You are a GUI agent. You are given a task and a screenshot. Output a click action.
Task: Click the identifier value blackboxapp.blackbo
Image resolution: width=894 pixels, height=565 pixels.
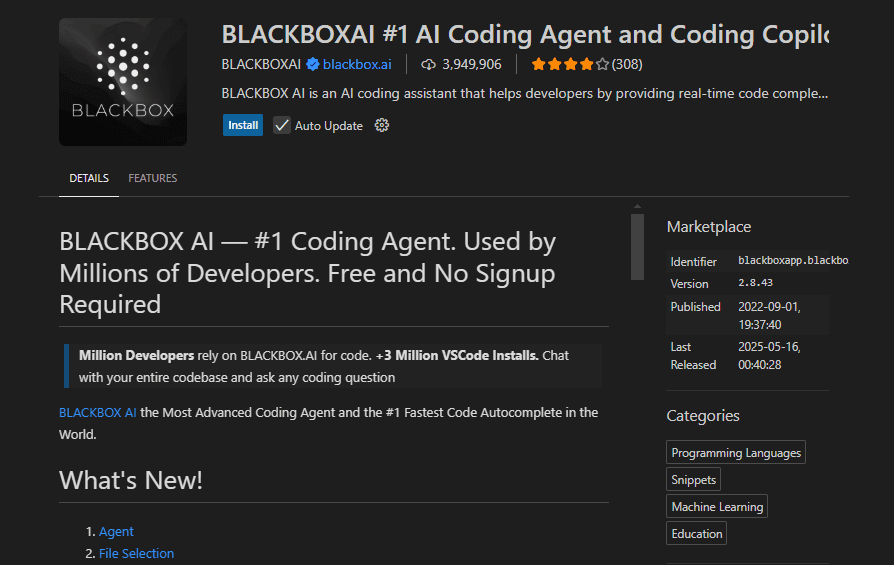[x=793, y=261]
